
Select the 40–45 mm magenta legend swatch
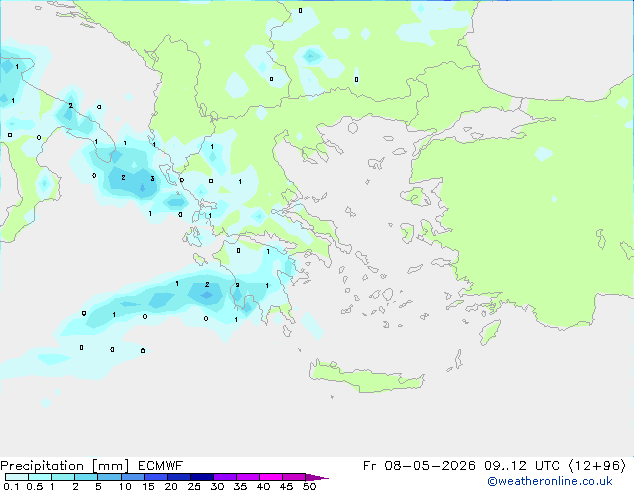coord(271,477)
